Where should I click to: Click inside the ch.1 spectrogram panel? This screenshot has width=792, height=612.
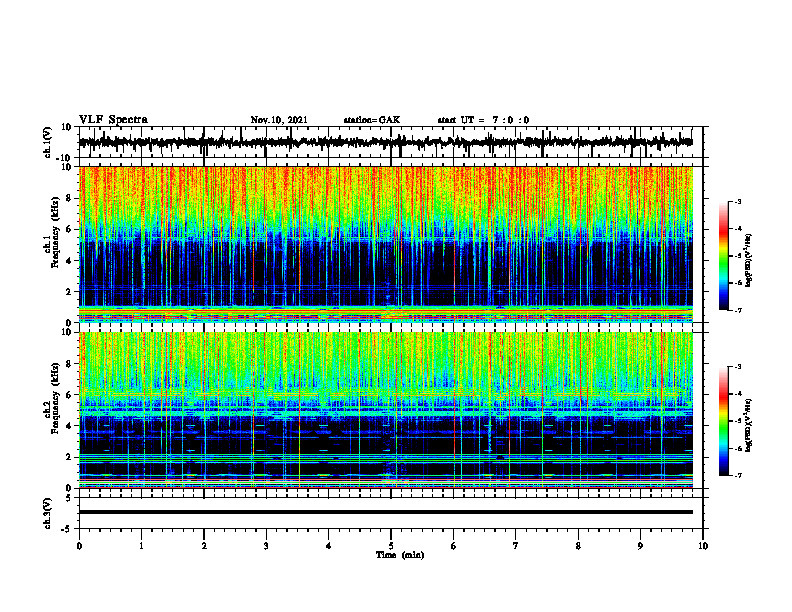pyautogui.click(x=385, y=244)
